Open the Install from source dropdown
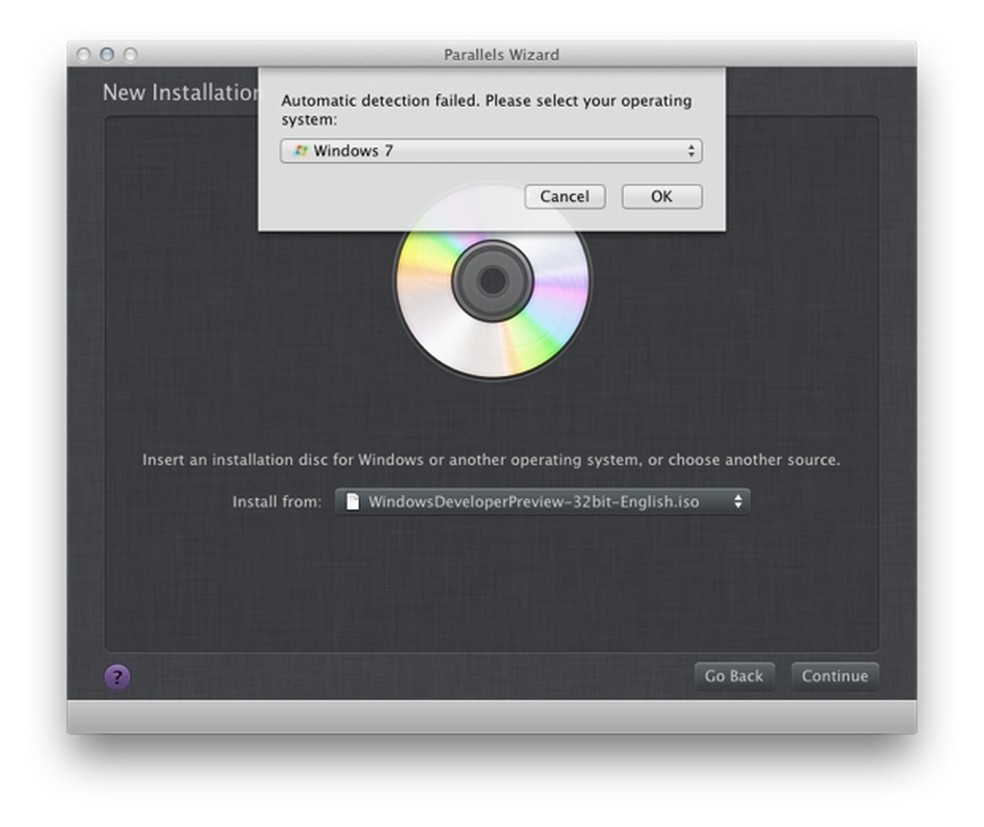Viewport: 984px width, 827px height. [542, 501]
